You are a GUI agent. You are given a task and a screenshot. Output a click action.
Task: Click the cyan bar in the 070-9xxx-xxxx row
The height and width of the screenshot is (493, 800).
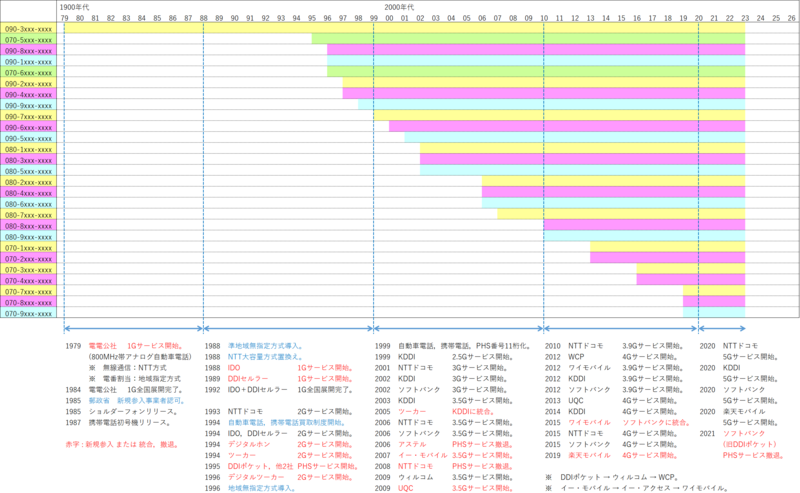(x=714, y=314)
